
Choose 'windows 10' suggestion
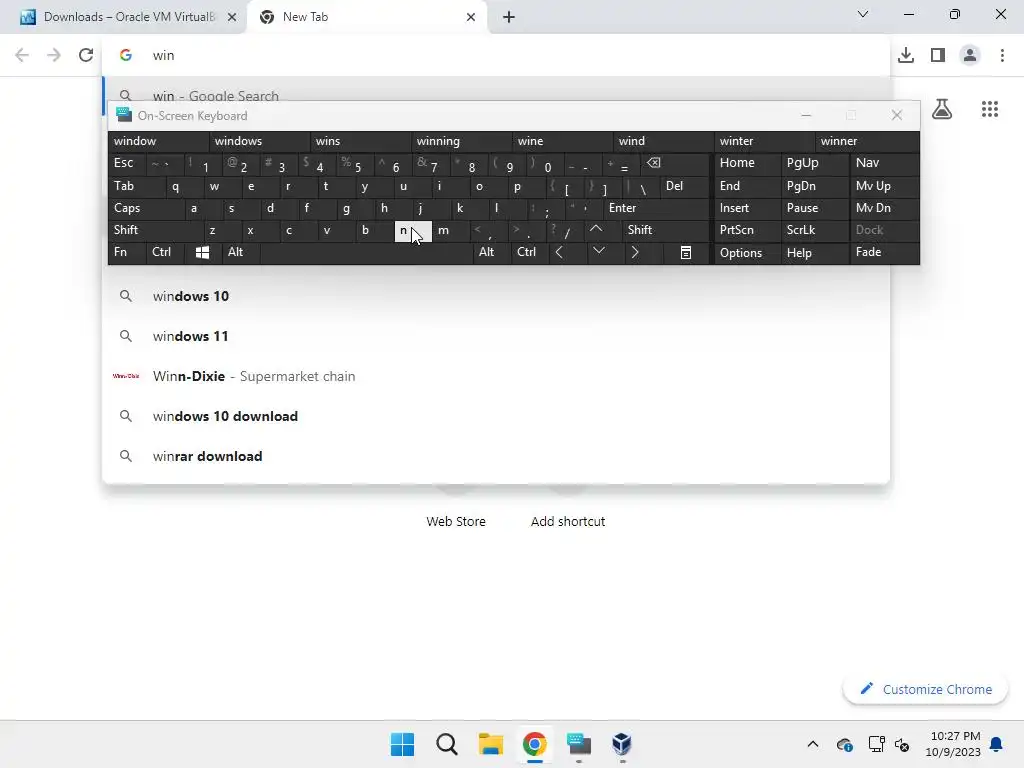pos(496,296)
